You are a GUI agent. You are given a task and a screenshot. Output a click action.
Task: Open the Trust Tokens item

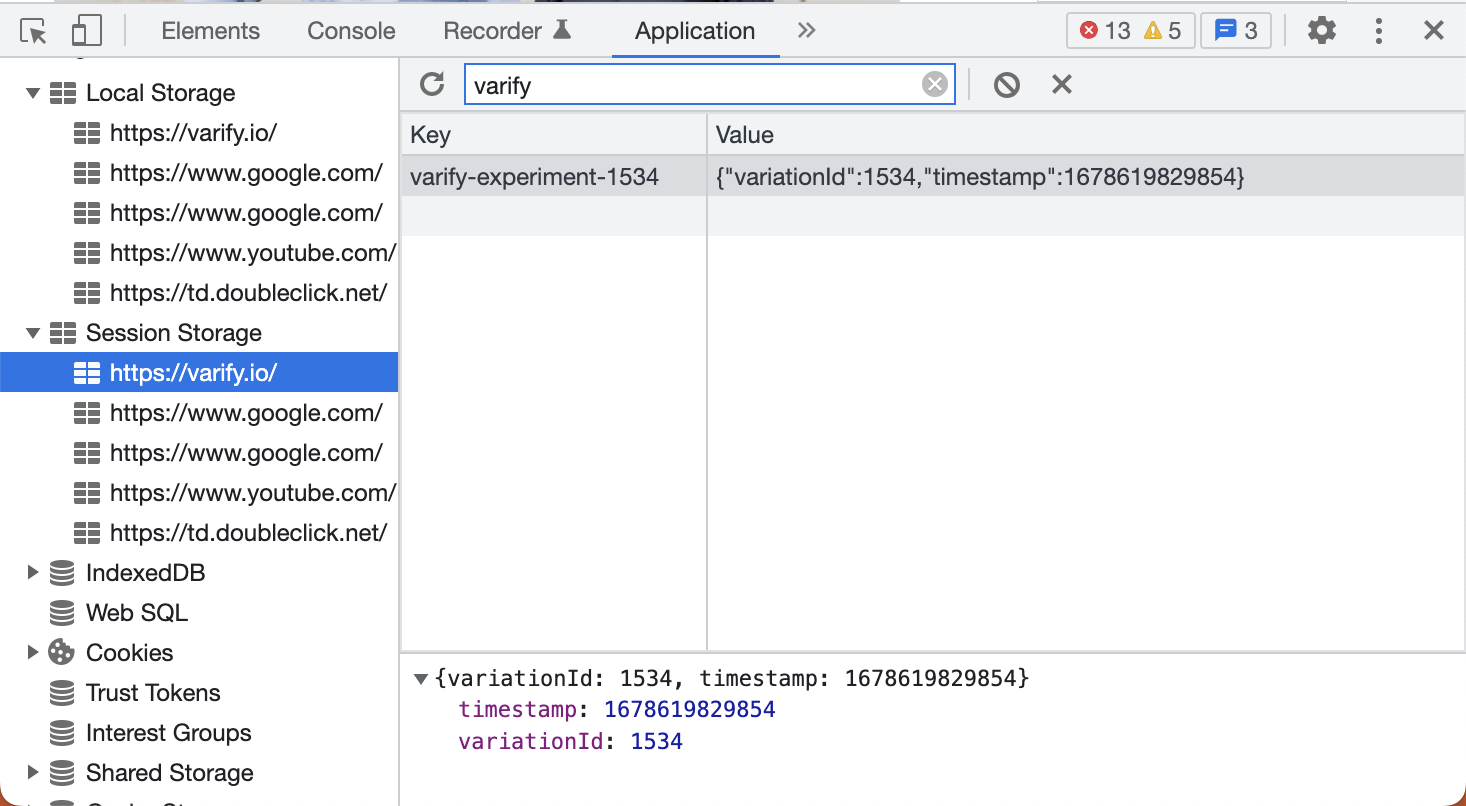[x=153, y=693]
